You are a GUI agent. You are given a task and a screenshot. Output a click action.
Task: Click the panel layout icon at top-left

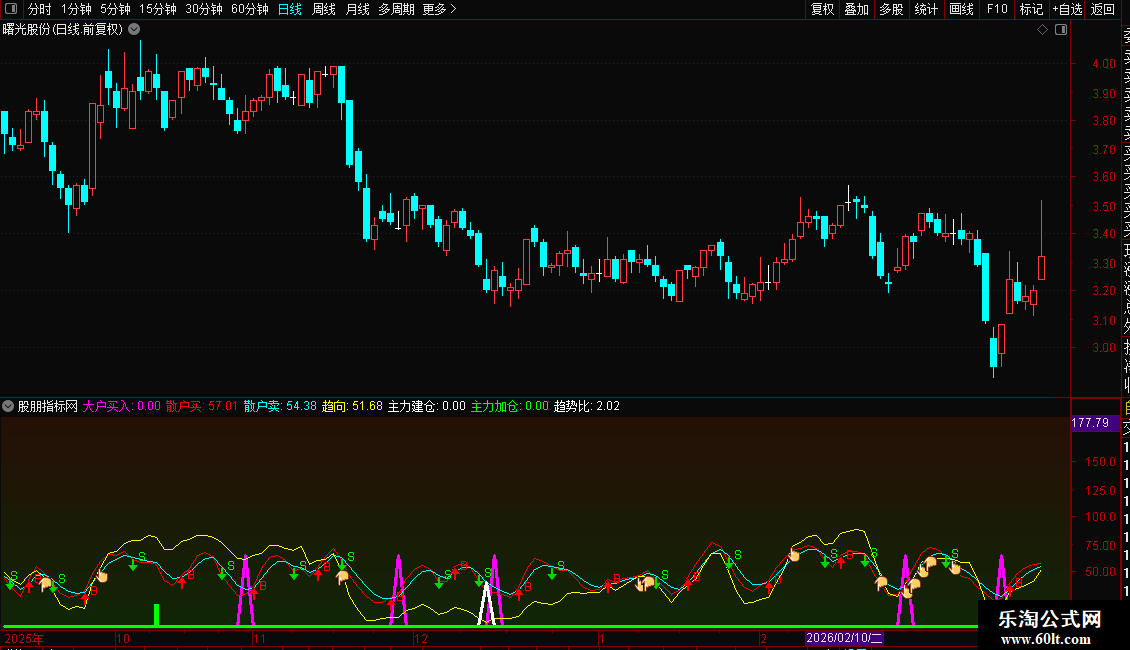11,9
